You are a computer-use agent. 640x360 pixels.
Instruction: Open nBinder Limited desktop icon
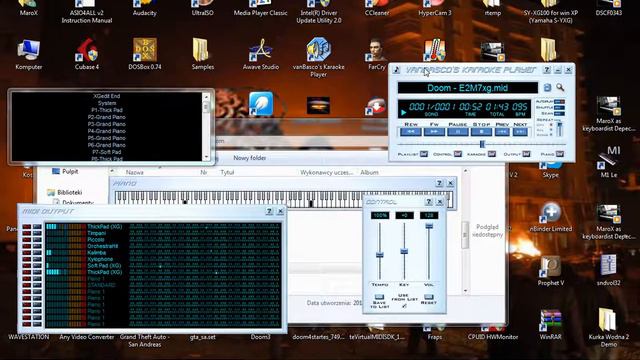[551, 217]
